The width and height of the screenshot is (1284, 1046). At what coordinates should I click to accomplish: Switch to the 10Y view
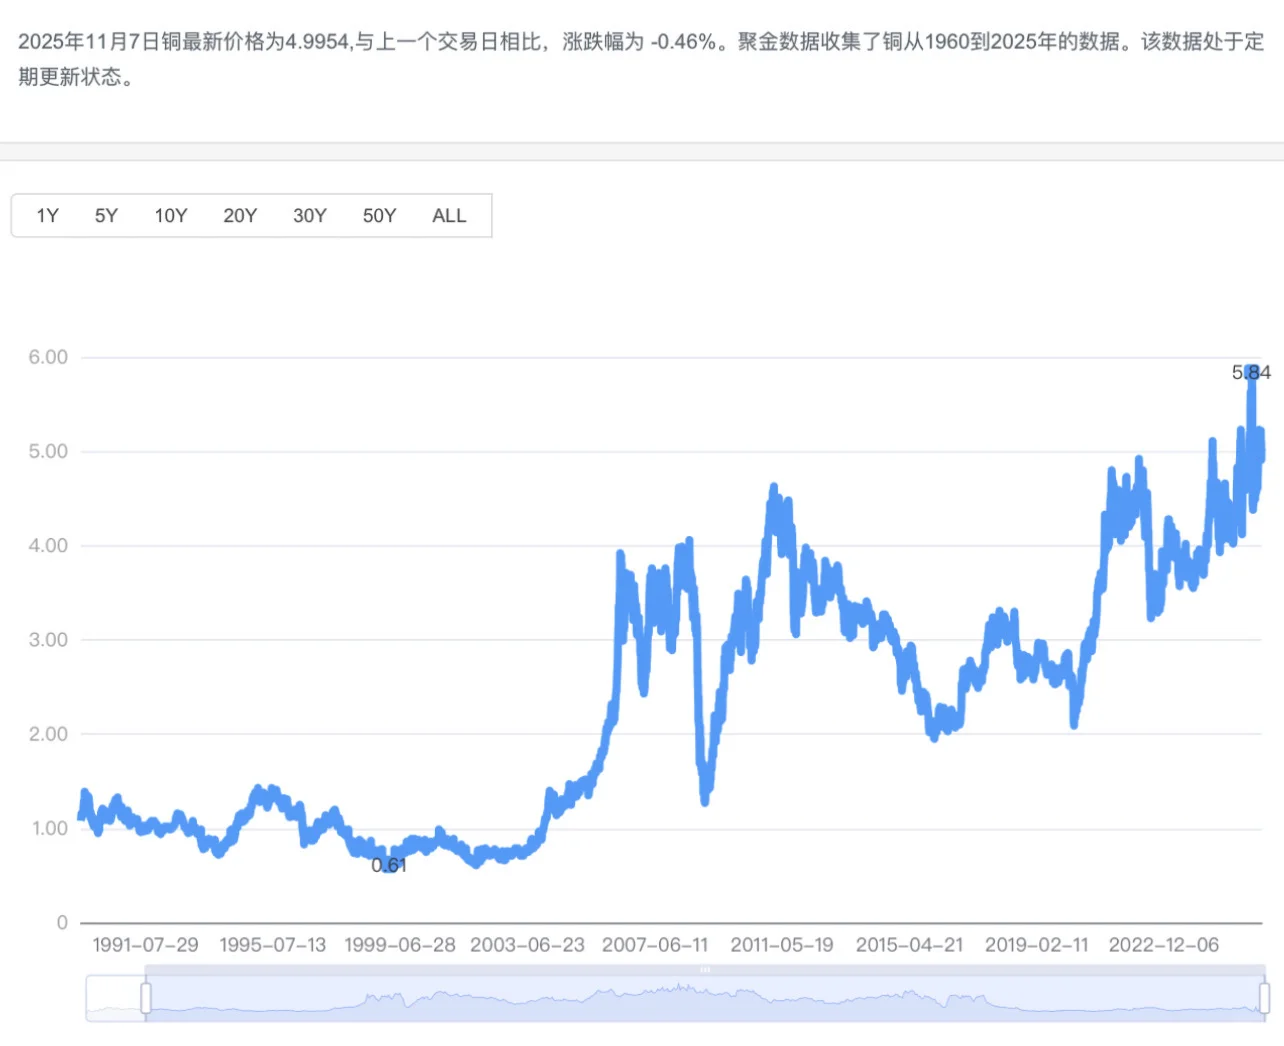pyautogui.click(x=170, y=215)
